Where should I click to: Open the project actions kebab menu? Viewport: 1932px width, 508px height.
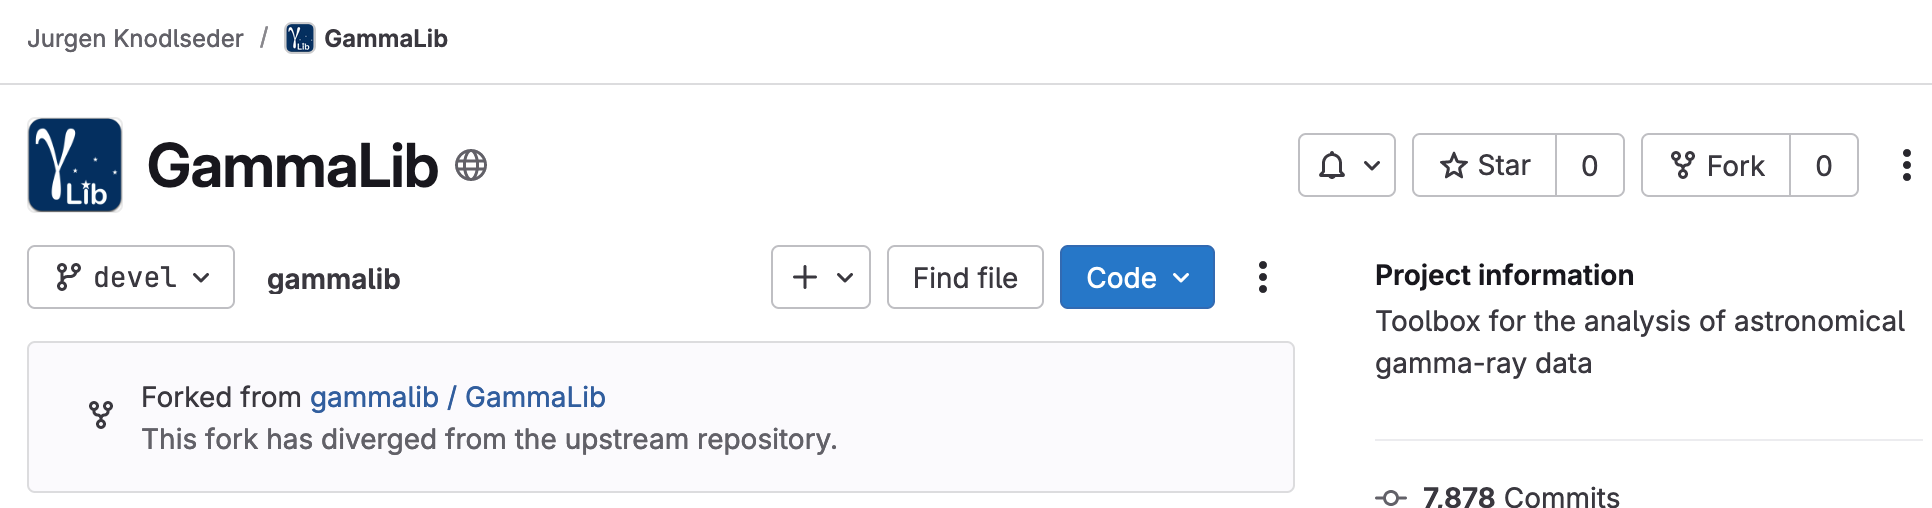coord(1906,165)
